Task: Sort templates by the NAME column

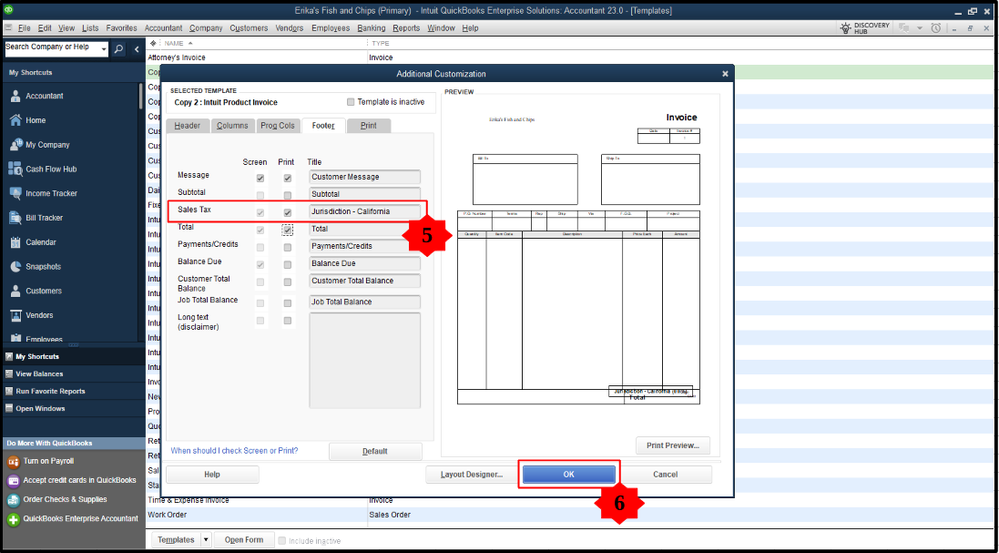Action: click(x=175, y=43)
